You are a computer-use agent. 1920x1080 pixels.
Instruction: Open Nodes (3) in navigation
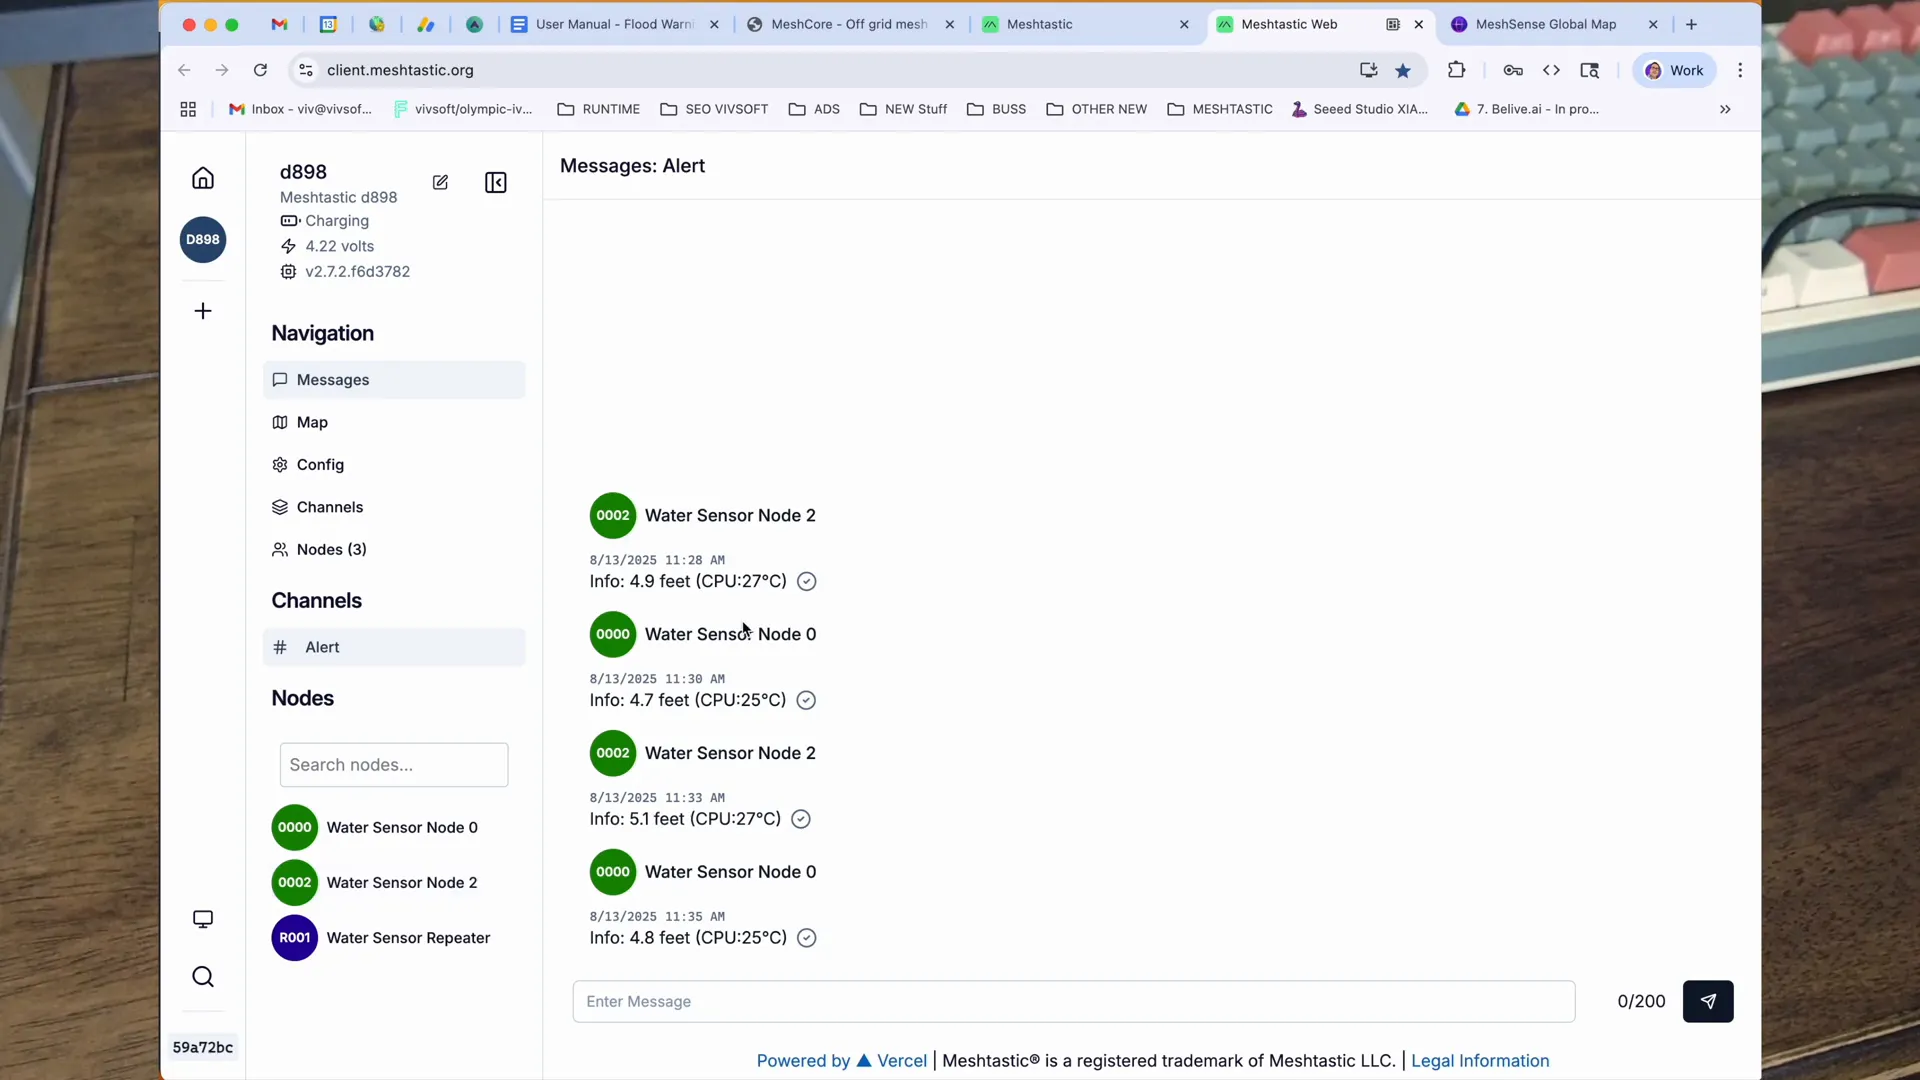pyautogui.click(x=394, y=550)
